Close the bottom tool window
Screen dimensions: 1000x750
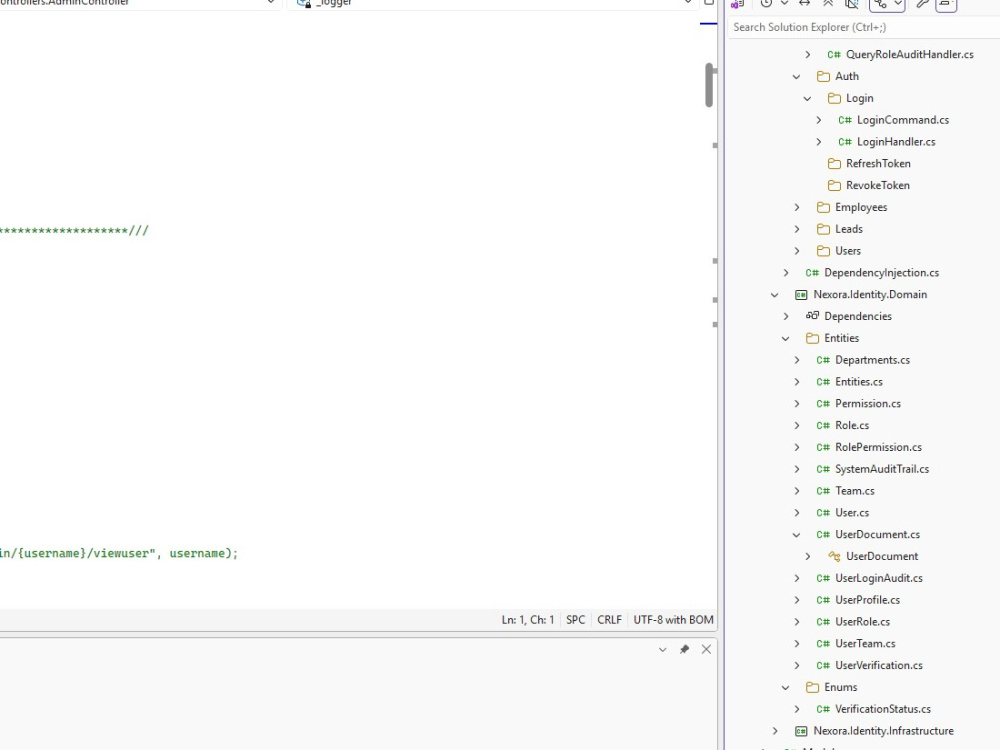[706, 649]
